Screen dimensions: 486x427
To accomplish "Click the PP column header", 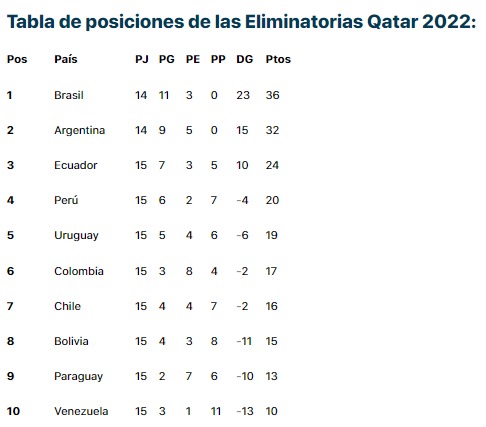I will tap(218, 59).
